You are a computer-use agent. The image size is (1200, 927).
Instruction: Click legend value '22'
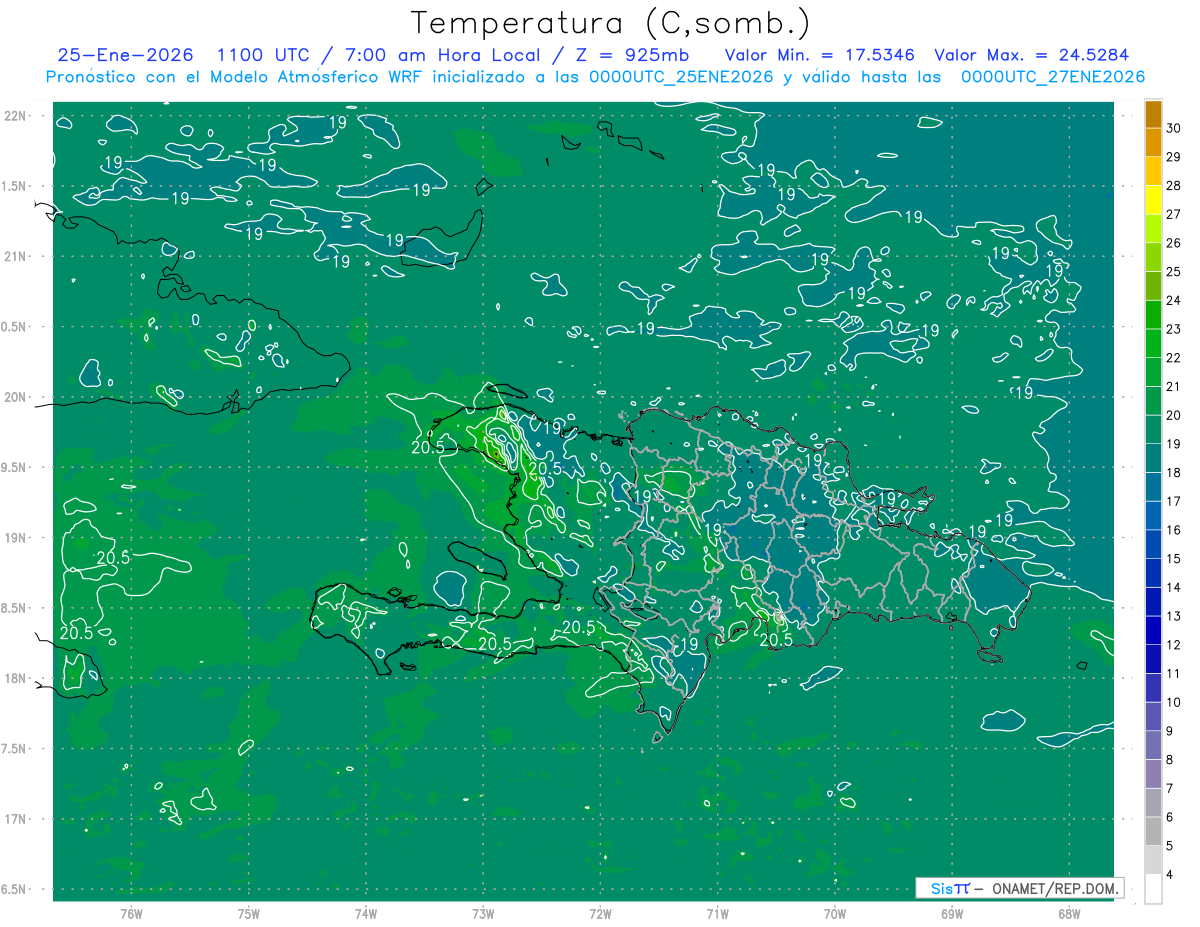pos(1174,358)
